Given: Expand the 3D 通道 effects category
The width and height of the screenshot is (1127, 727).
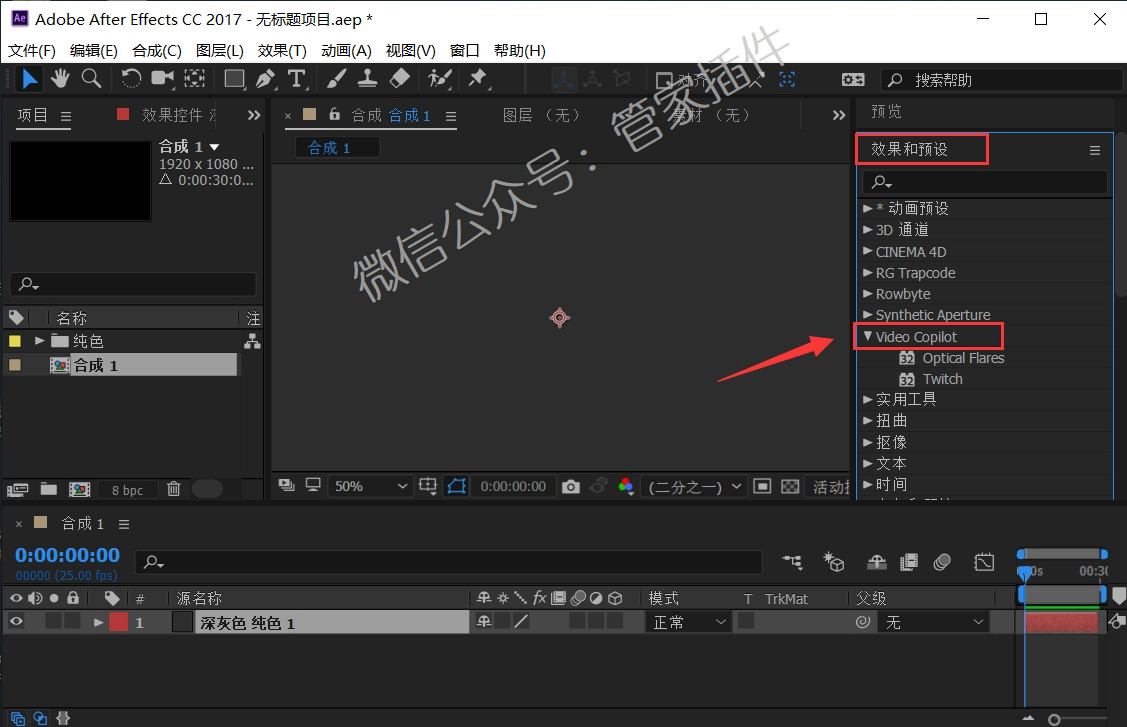Looking at the screenshot, I should click(x=868, y=229).
